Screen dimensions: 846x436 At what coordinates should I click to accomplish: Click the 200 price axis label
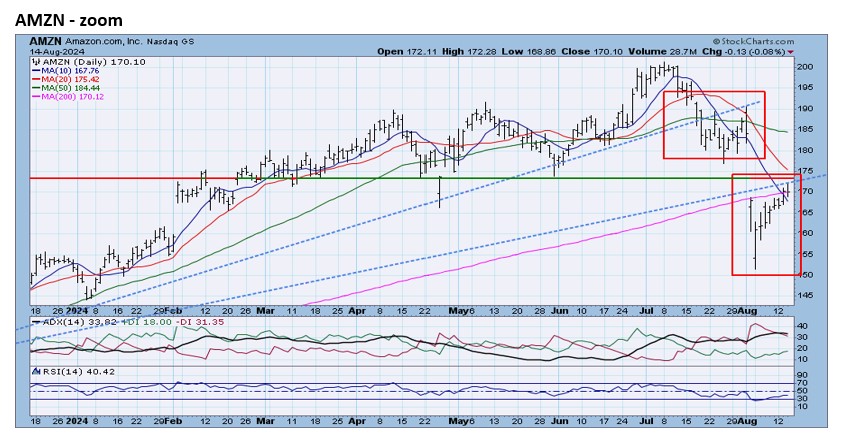pos(805,67)
